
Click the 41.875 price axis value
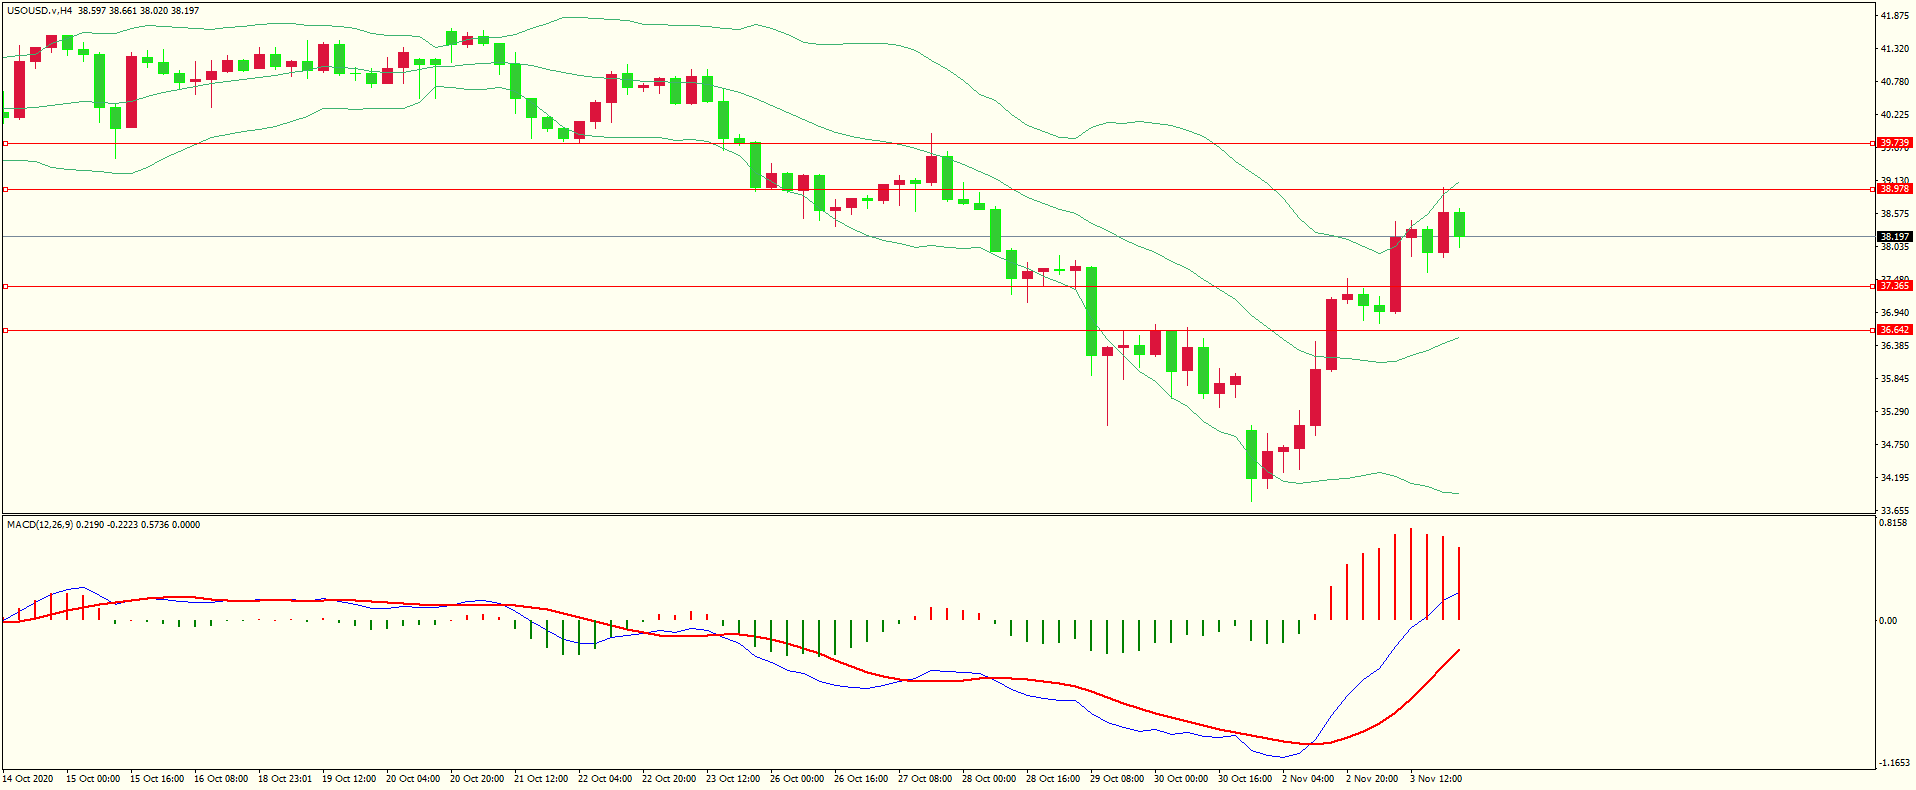click(1895, 16)
